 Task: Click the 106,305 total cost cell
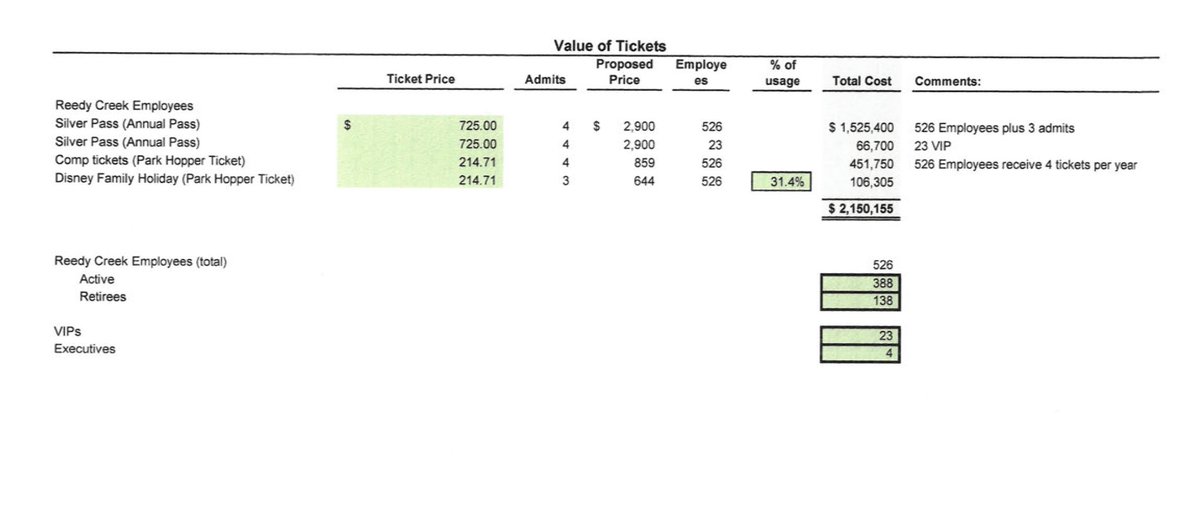870,182
